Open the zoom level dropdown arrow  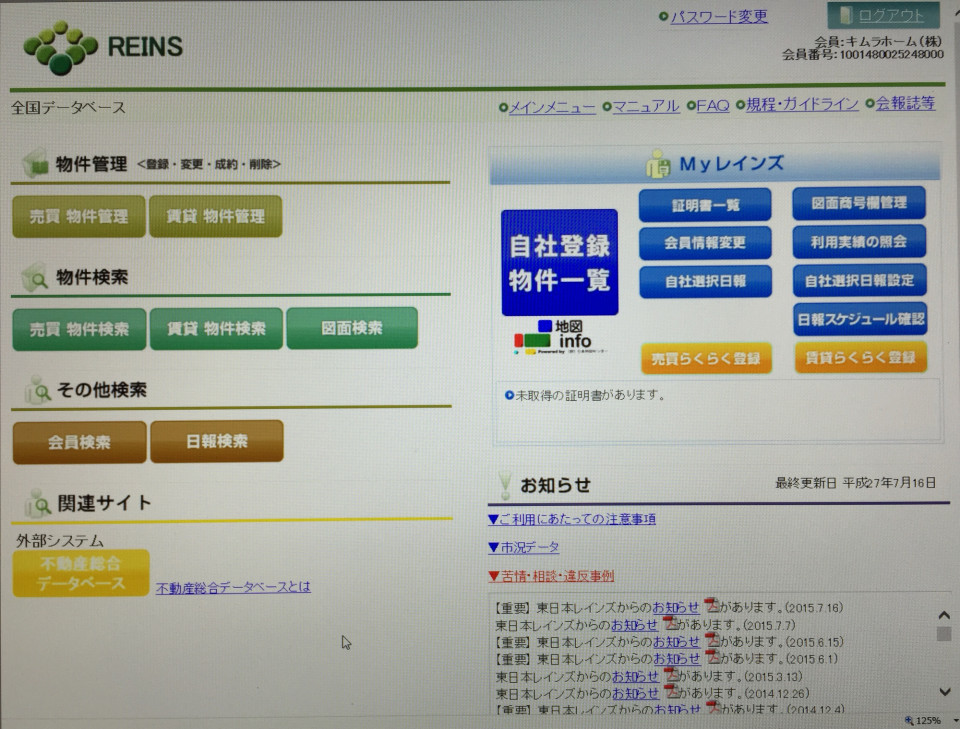[954, 720]
